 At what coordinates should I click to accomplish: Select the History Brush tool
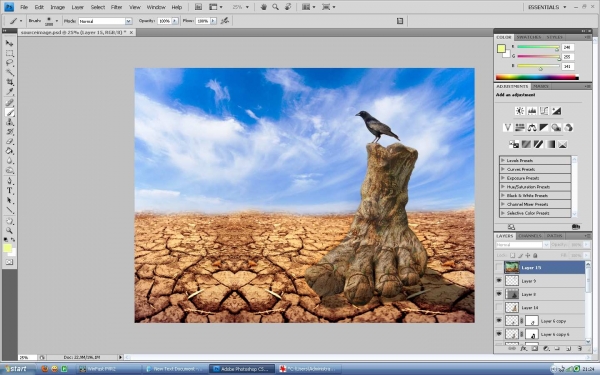(x=9, y=132)
